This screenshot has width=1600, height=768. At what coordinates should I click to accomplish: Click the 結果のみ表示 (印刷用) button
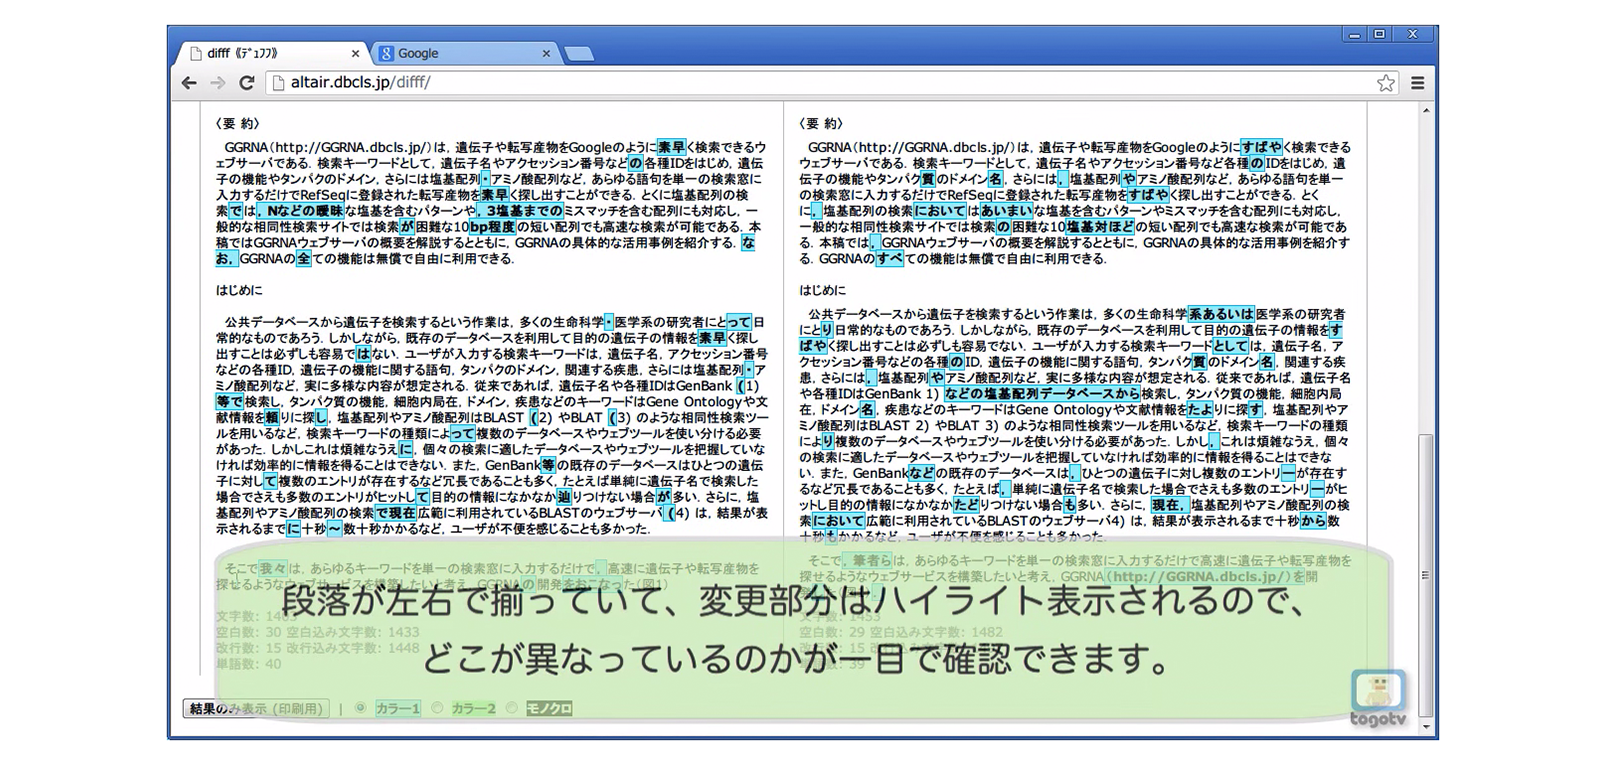point(256,709)
